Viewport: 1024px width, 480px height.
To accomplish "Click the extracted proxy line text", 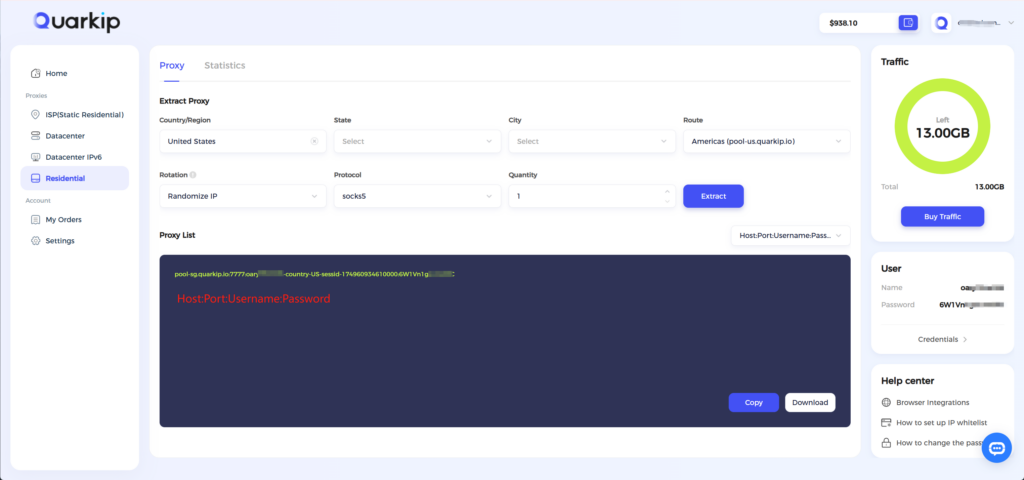I will point(315,274).
